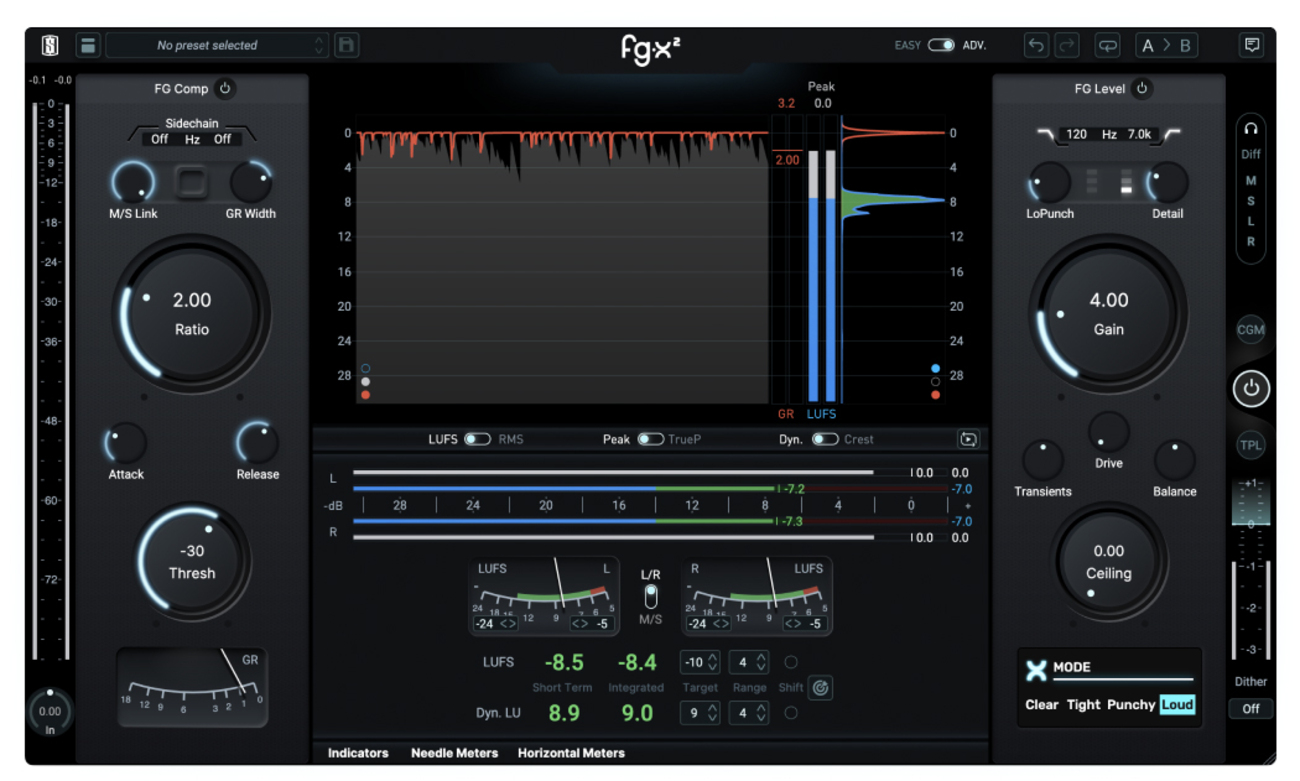This screenshot has width=1300, height=781.
Task: Toggle Peak to TrueP switch
Action: [650, 439]
